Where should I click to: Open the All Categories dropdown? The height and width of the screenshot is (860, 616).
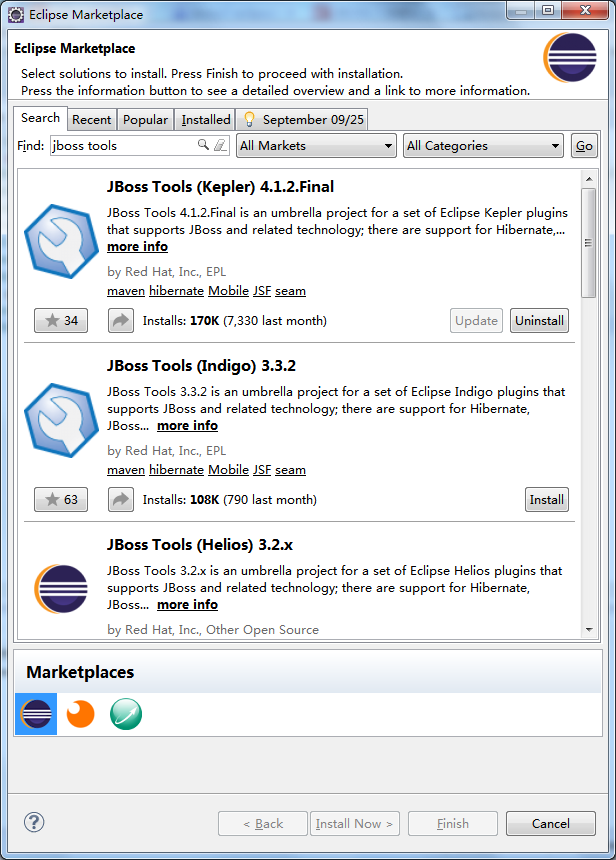click(x=483, y=145)
